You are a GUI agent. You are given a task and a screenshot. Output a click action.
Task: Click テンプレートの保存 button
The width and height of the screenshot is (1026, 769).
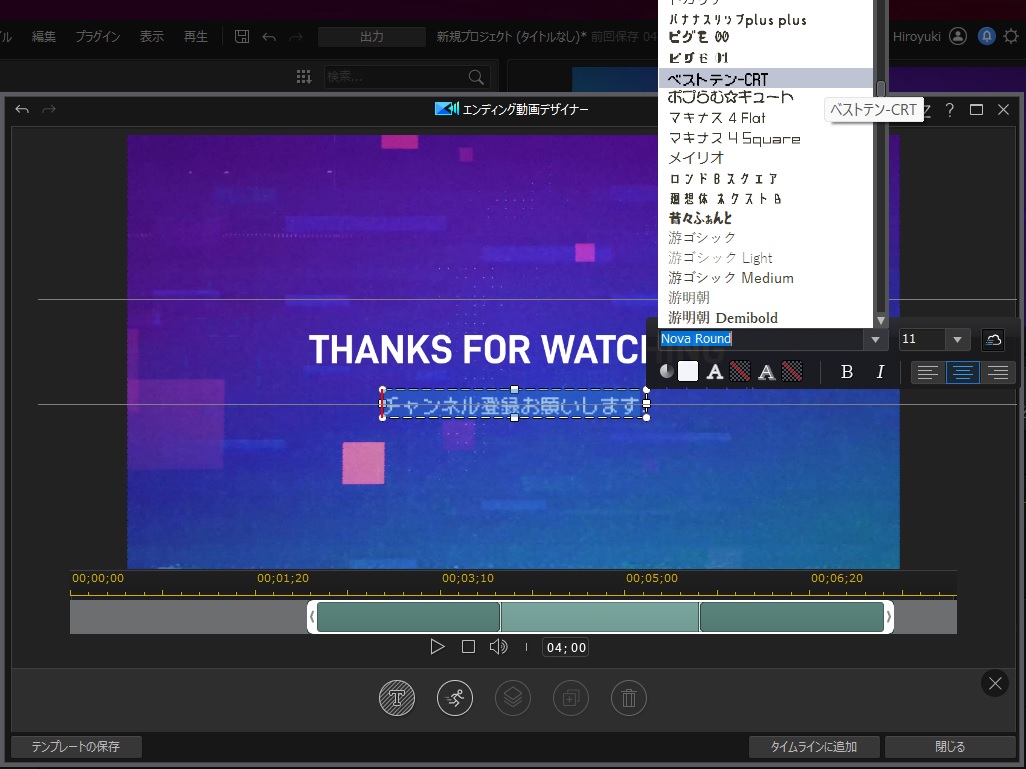point(76,747)
